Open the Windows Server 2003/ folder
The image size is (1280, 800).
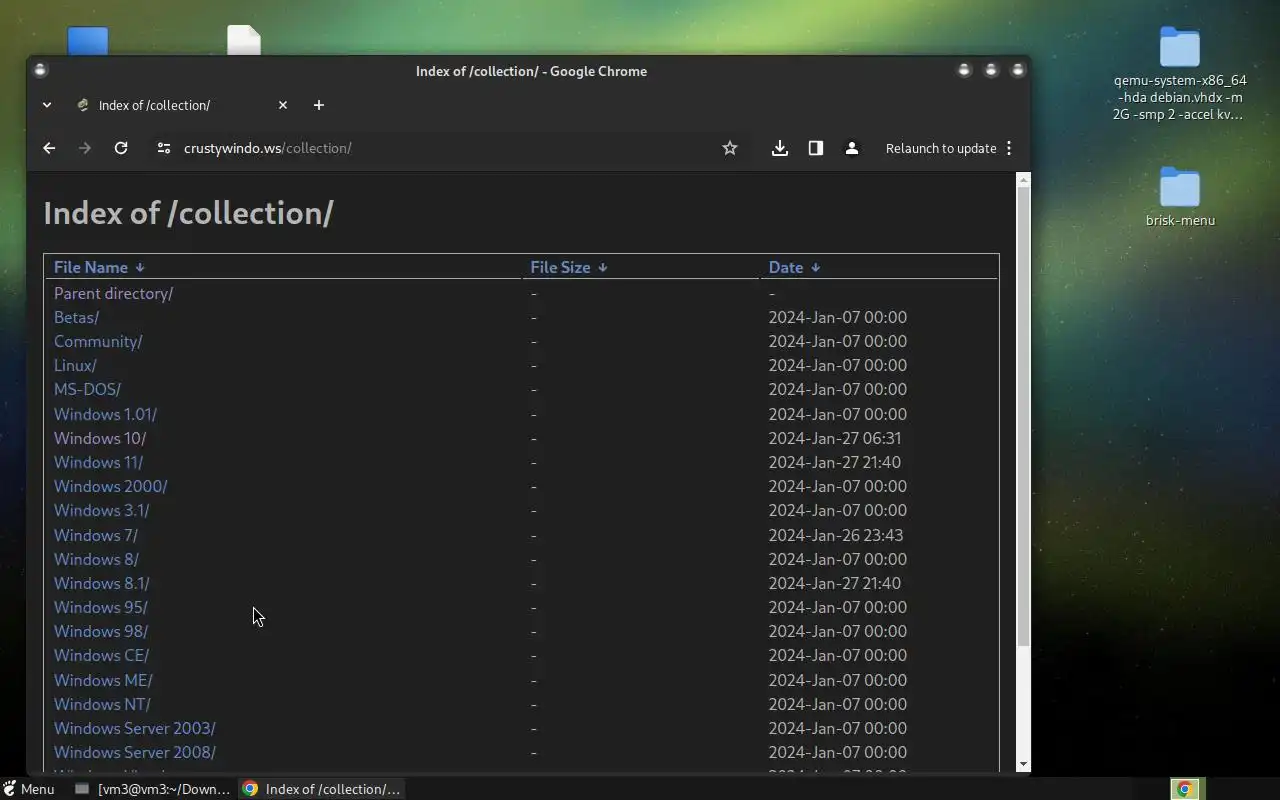coord(134,728)
